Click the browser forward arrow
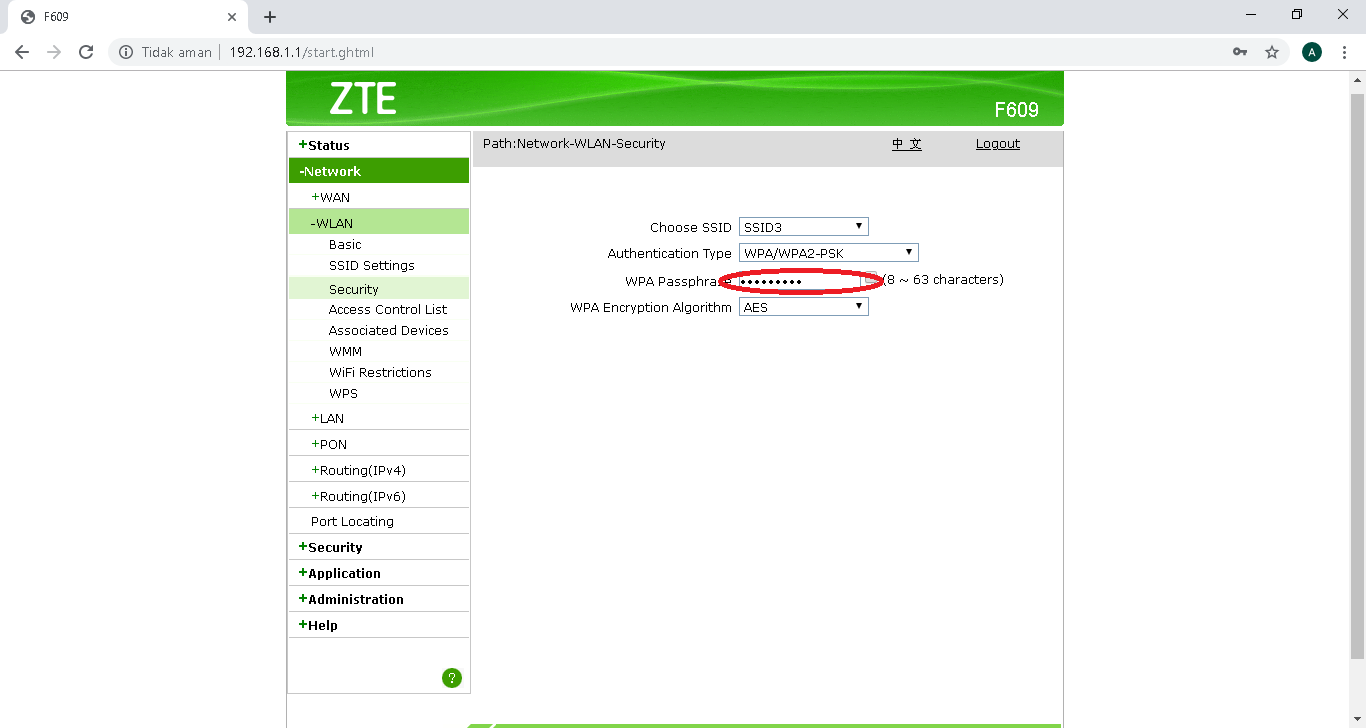Image resolution: width=1366 pixels, height=728 pixels. [54, 52]
